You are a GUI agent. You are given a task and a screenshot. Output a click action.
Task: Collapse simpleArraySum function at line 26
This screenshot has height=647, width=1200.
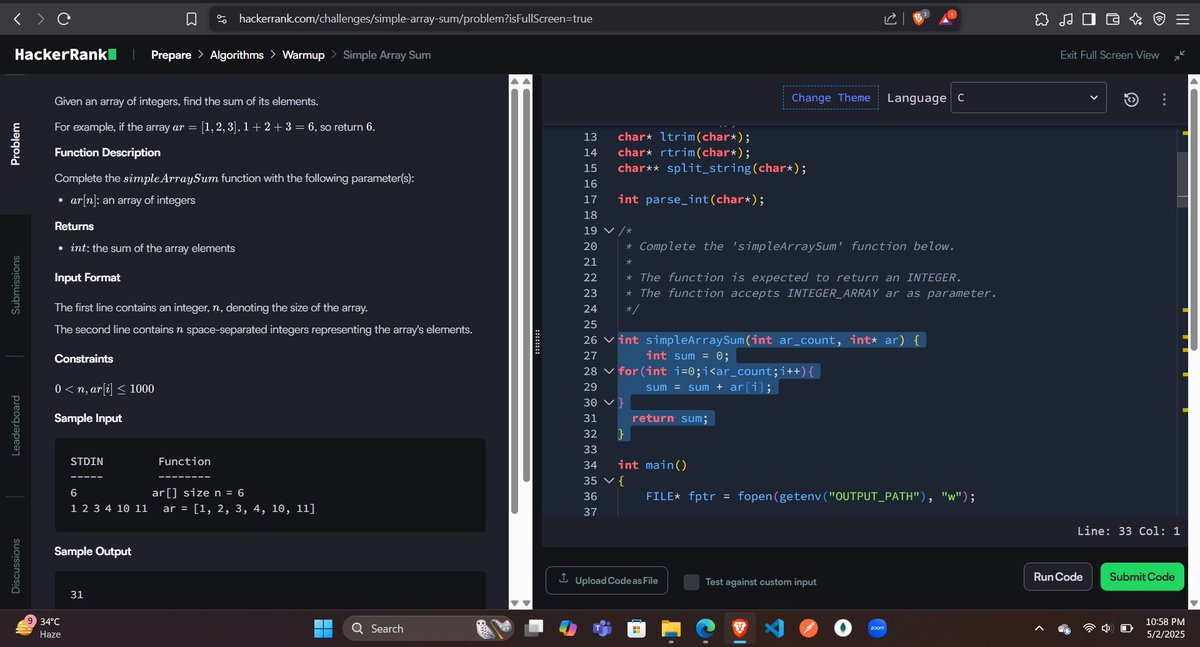click(609, 340)
